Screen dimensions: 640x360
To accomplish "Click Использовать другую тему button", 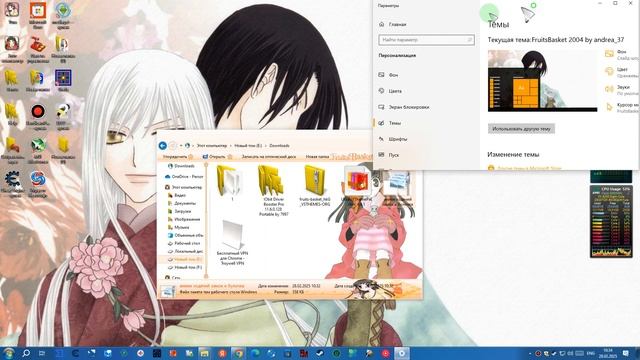I will click(x=521, y=129).
